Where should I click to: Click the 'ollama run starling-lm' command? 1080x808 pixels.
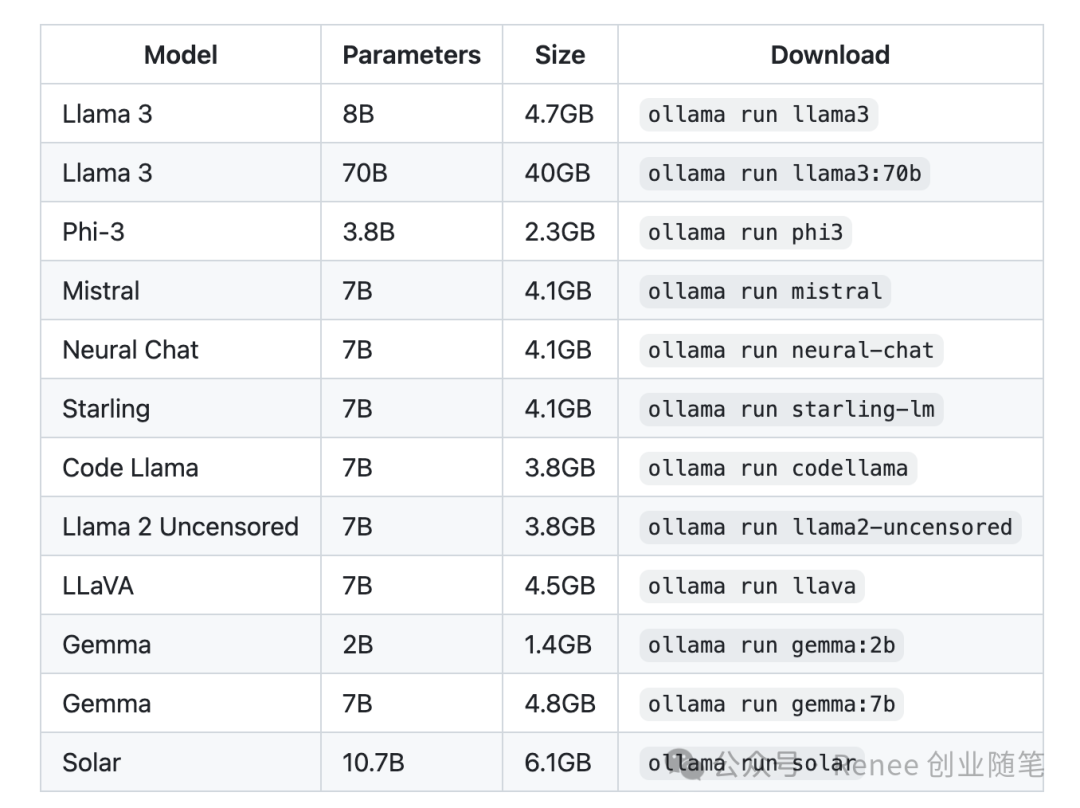coord(791,409)
